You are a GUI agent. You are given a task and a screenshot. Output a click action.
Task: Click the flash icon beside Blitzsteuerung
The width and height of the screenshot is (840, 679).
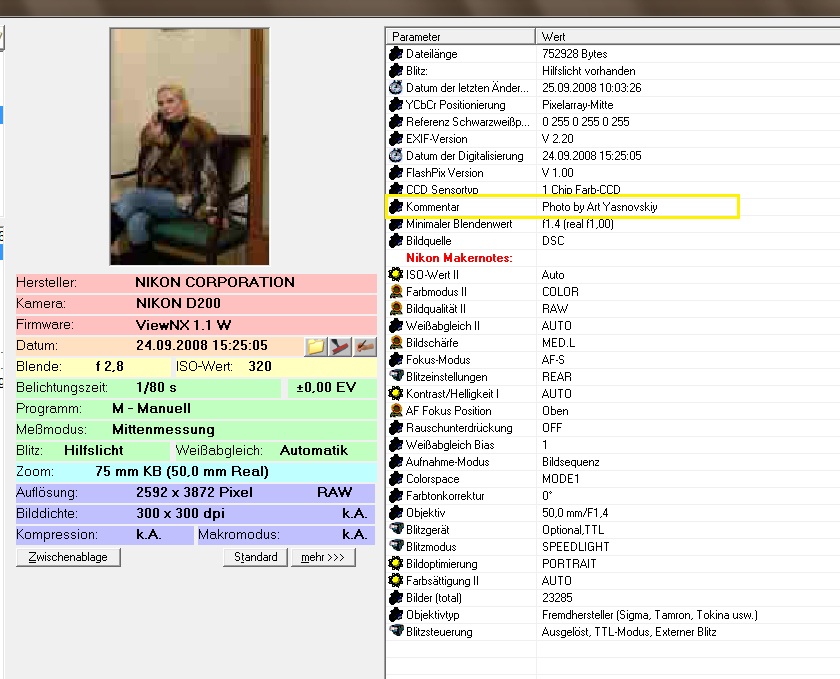click(x=396, y=631)
